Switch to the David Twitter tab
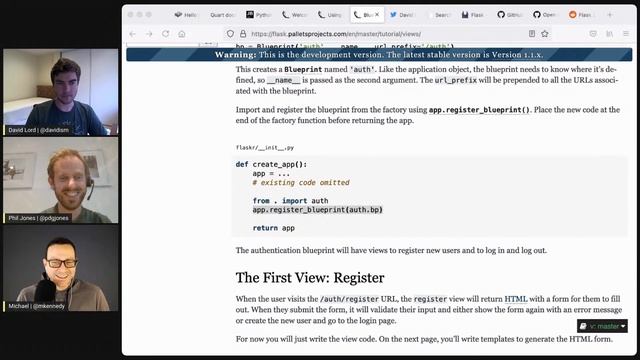 pyautogui.click(x=402, y=15)
